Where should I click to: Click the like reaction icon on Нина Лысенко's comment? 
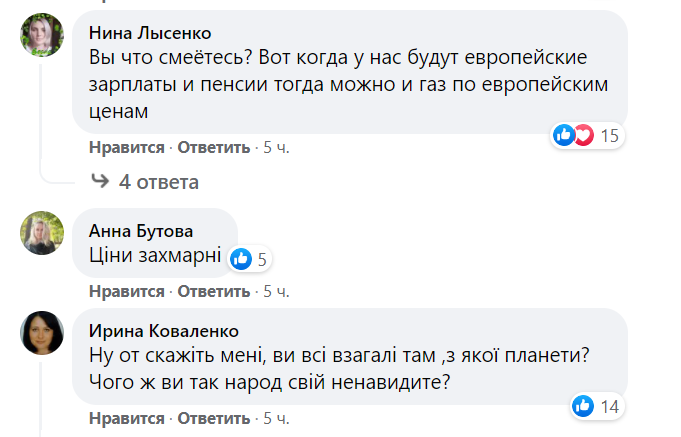(565, 135)
